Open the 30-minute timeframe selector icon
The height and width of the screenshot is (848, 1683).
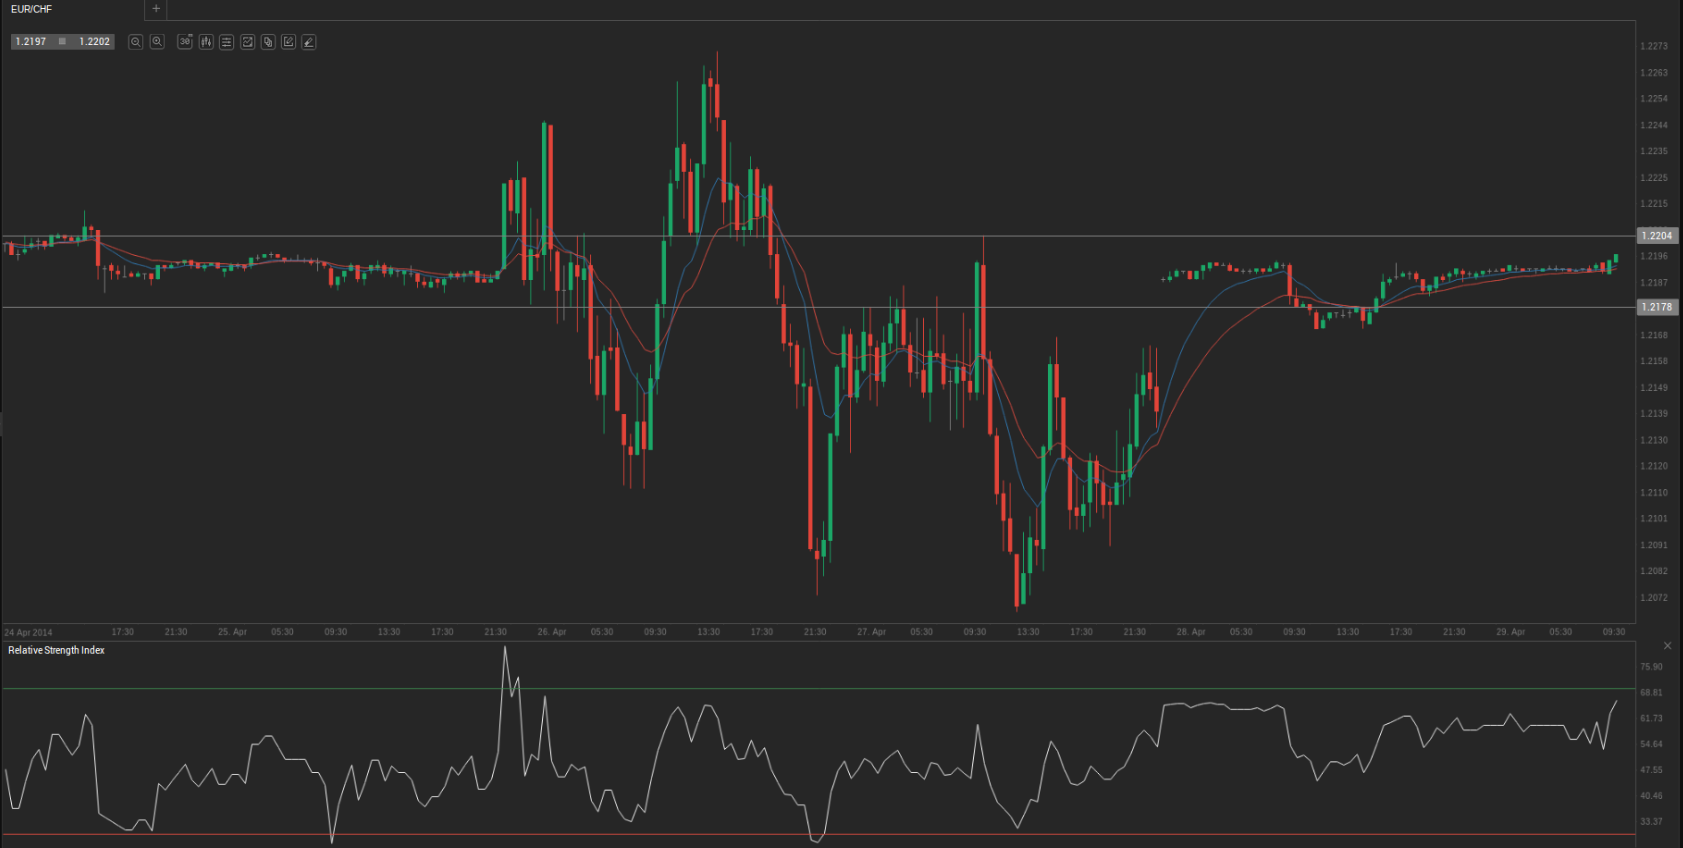click(185, 42)
